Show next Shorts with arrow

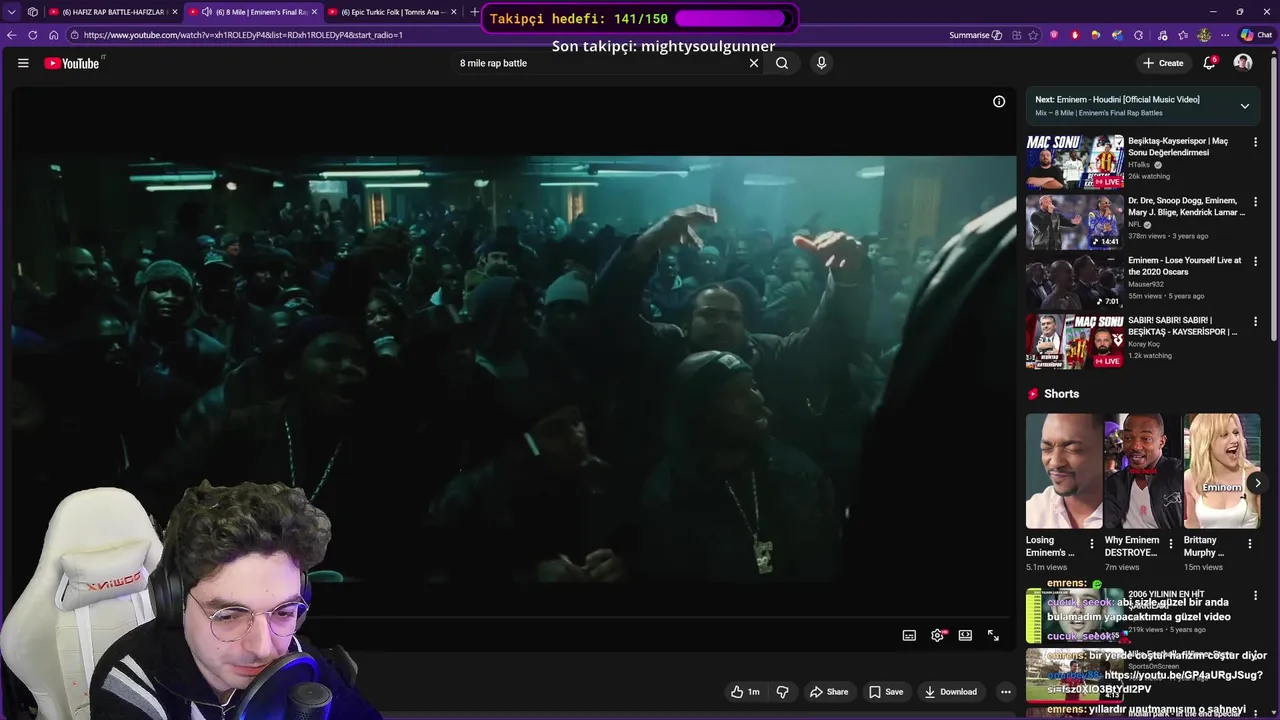click(x=1258, y=483)
